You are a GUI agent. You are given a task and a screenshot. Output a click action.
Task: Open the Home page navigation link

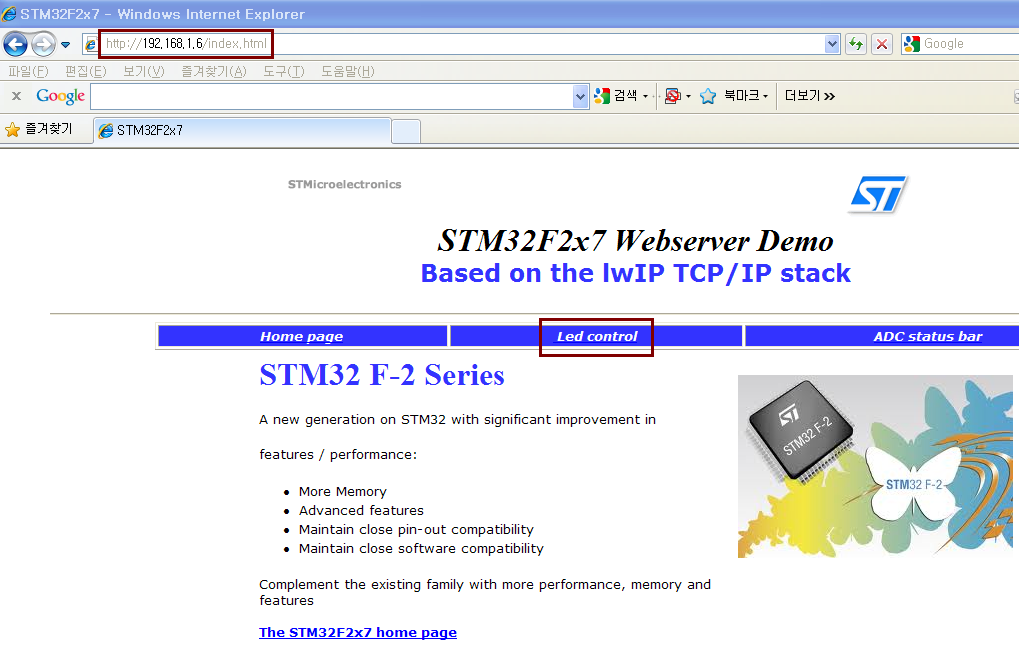pyautogui.click(x=302, y=336)
